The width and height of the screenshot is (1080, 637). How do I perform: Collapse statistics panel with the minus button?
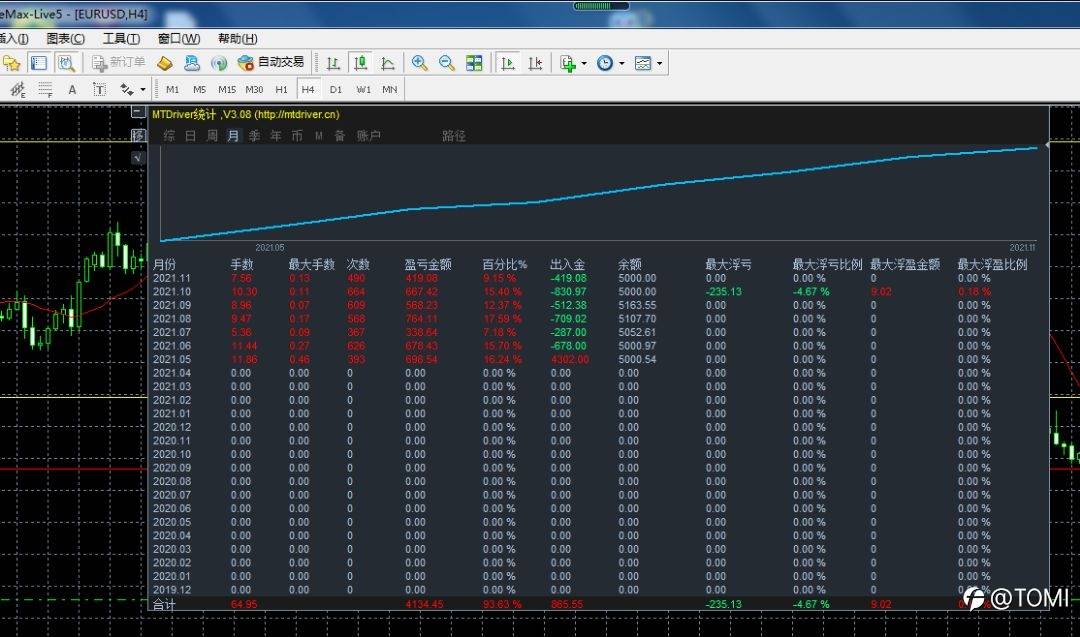pyautogui.click(x=138, y=112)
